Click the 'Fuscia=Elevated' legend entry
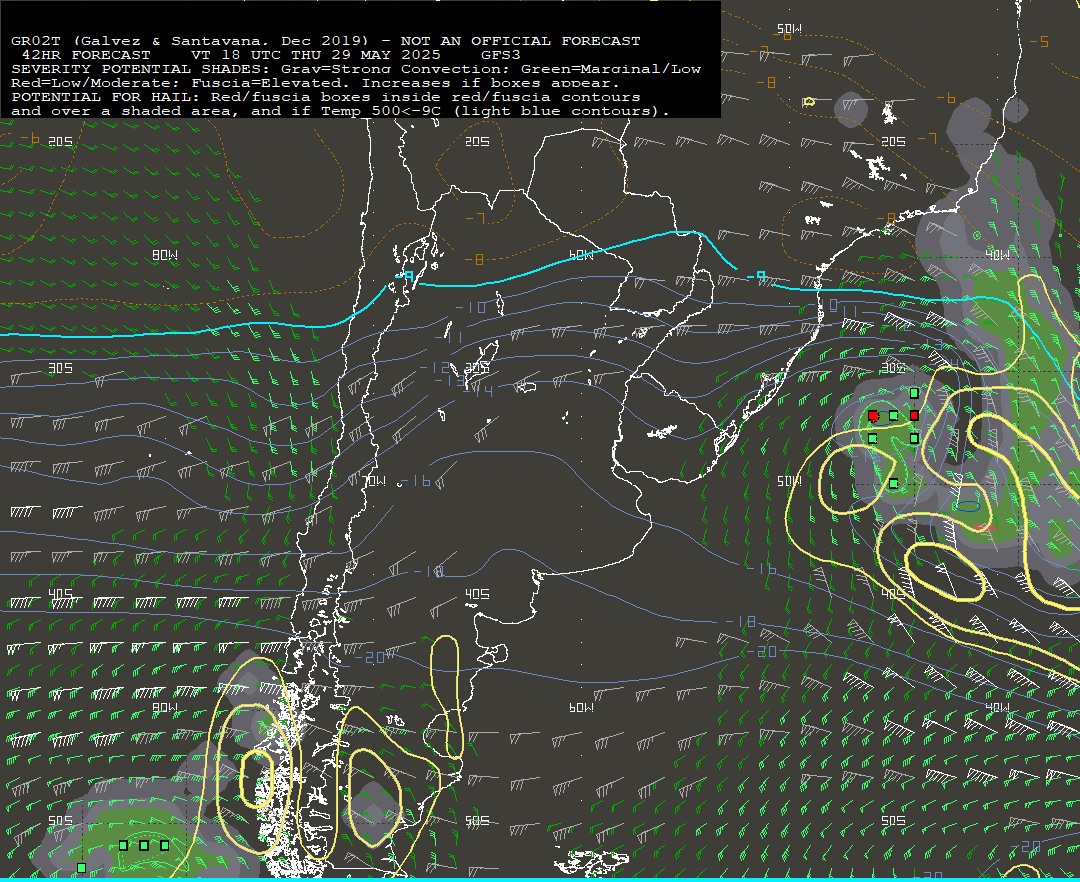This screenshot has width=1080, height=882. pos(267,83)
